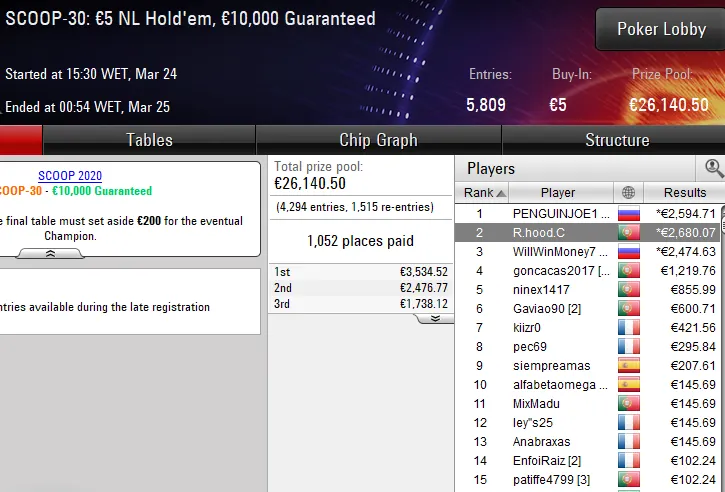Screen dimensions: 725x492
Task: Click Portugal flag beside MixMadu
Action: 628,404
